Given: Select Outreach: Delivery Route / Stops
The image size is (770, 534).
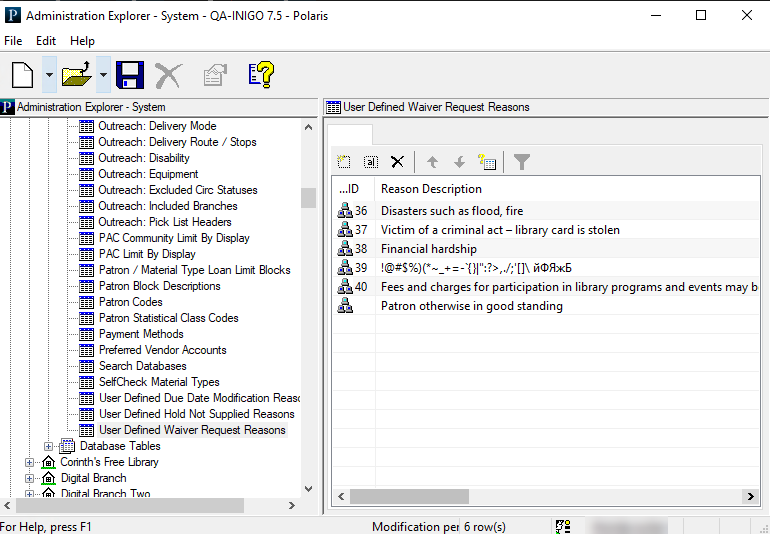Looking at the screenshot, I should (x=177, y=142).
